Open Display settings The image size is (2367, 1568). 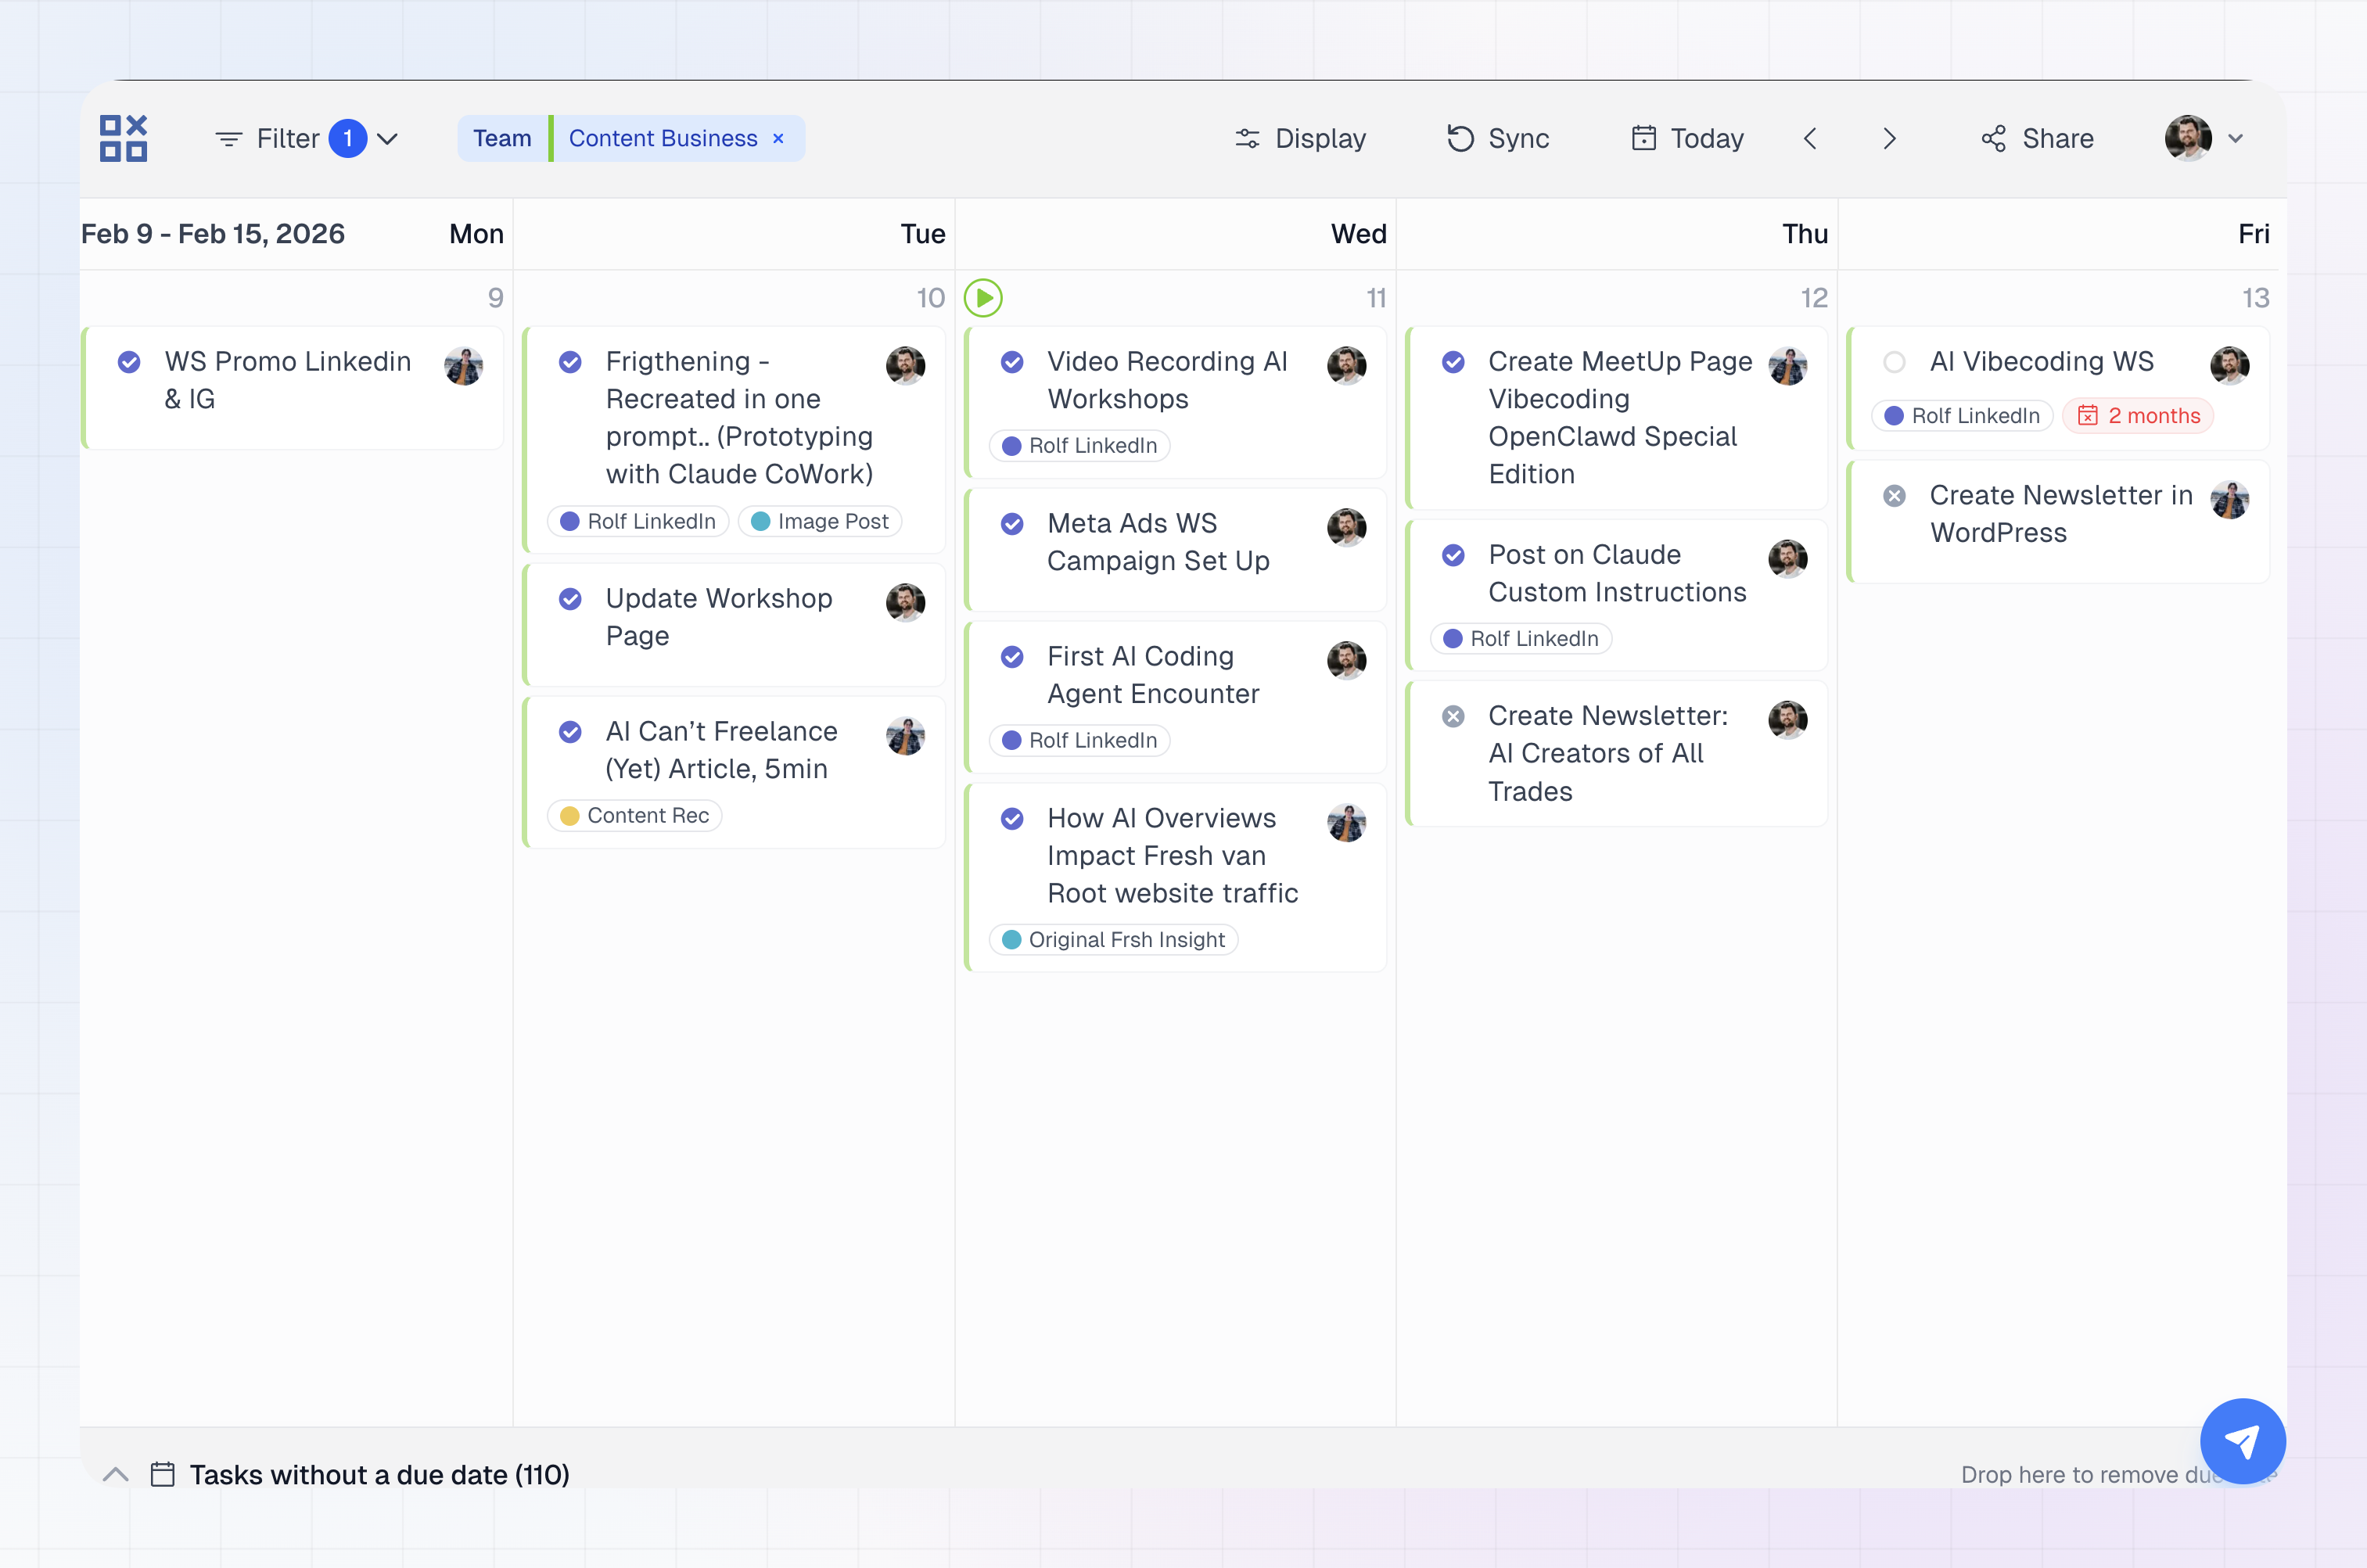[1300, 138]
